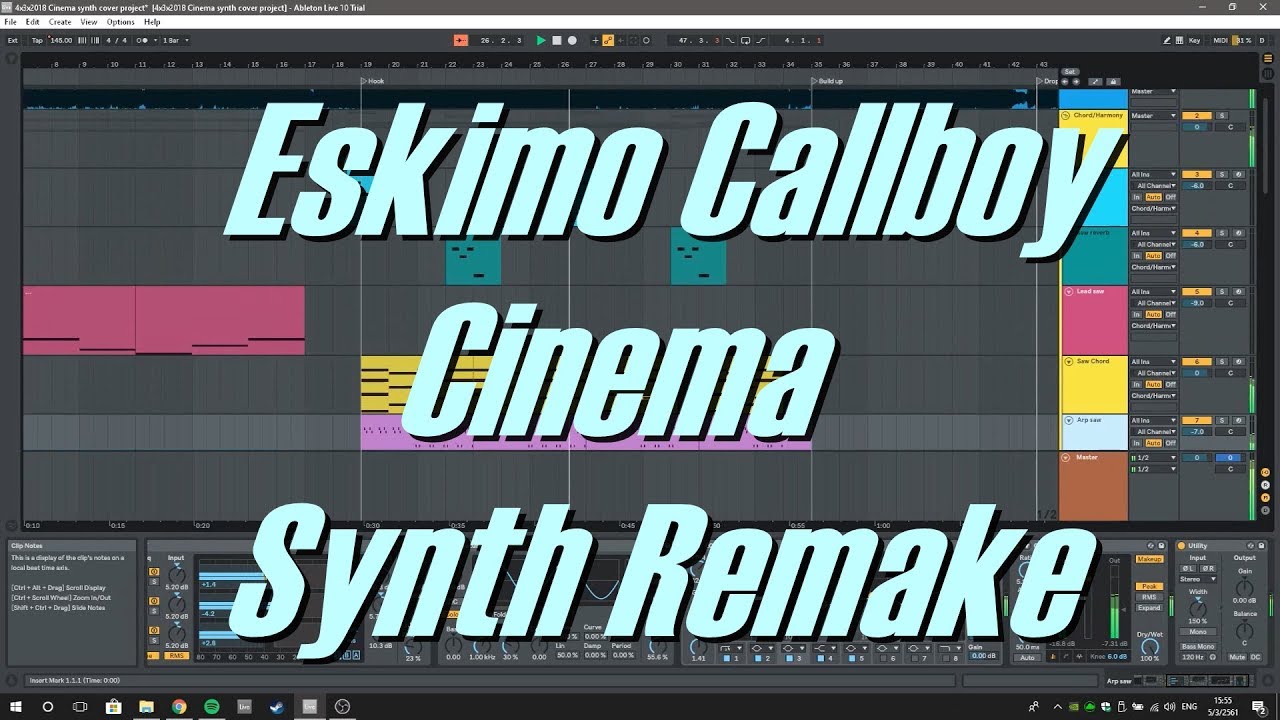The width and height of the screenshot is (1280, 720).
Task: Fold the Saw Chord track
Action: tap(1068, 362)
